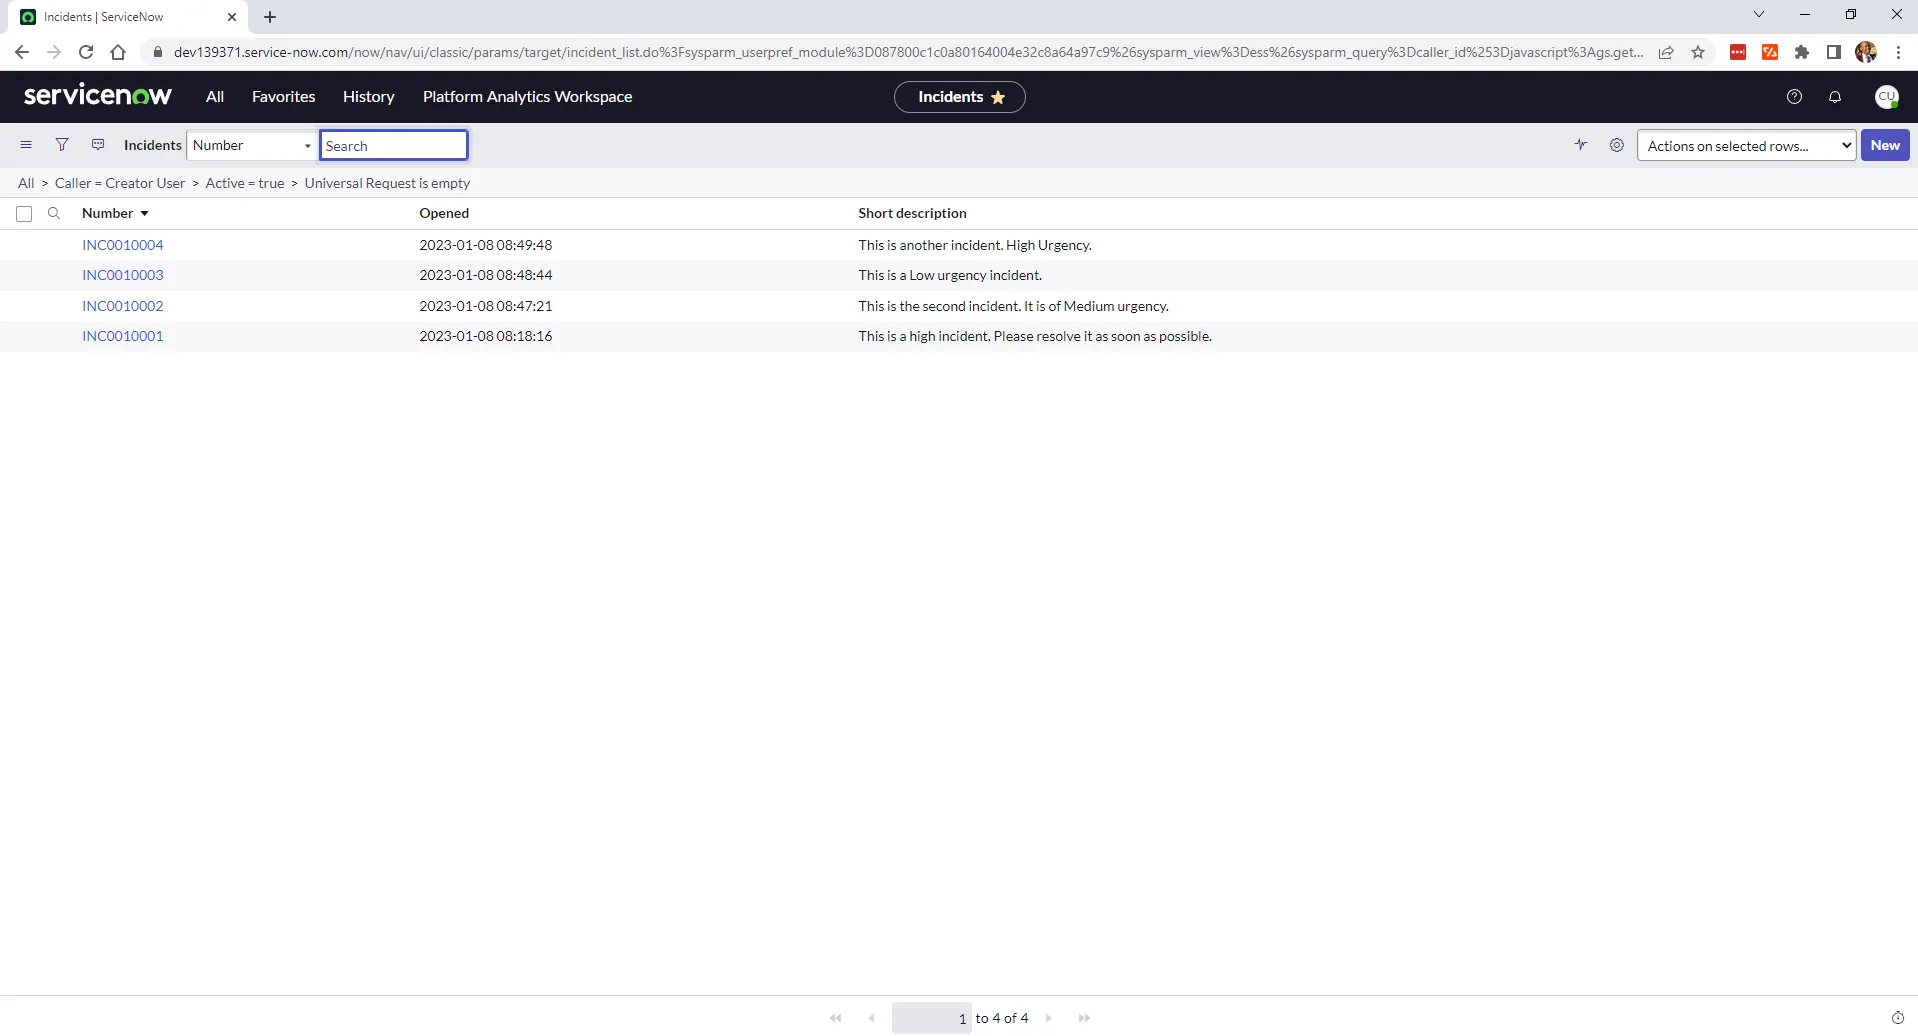This screenshot has width=1918, height=1036.
Task: Go to the first page arrow
Action: click(836, 1018)
